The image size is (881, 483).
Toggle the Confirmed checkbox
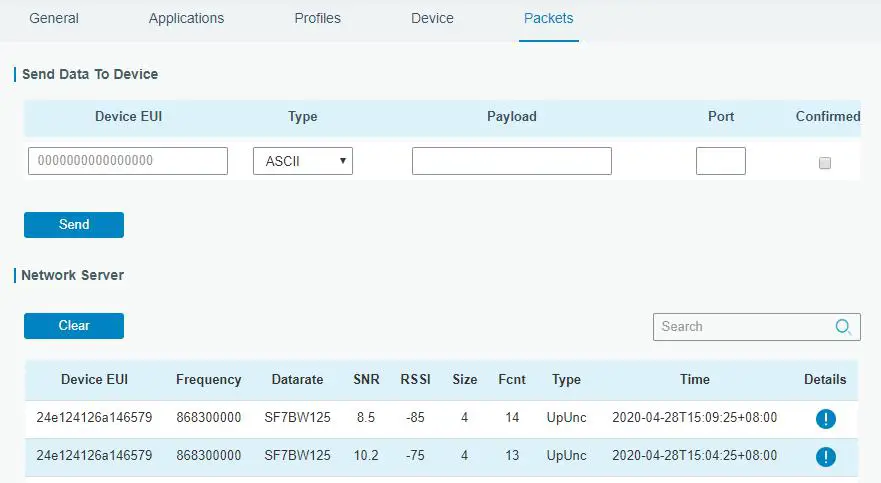[824, 163]
